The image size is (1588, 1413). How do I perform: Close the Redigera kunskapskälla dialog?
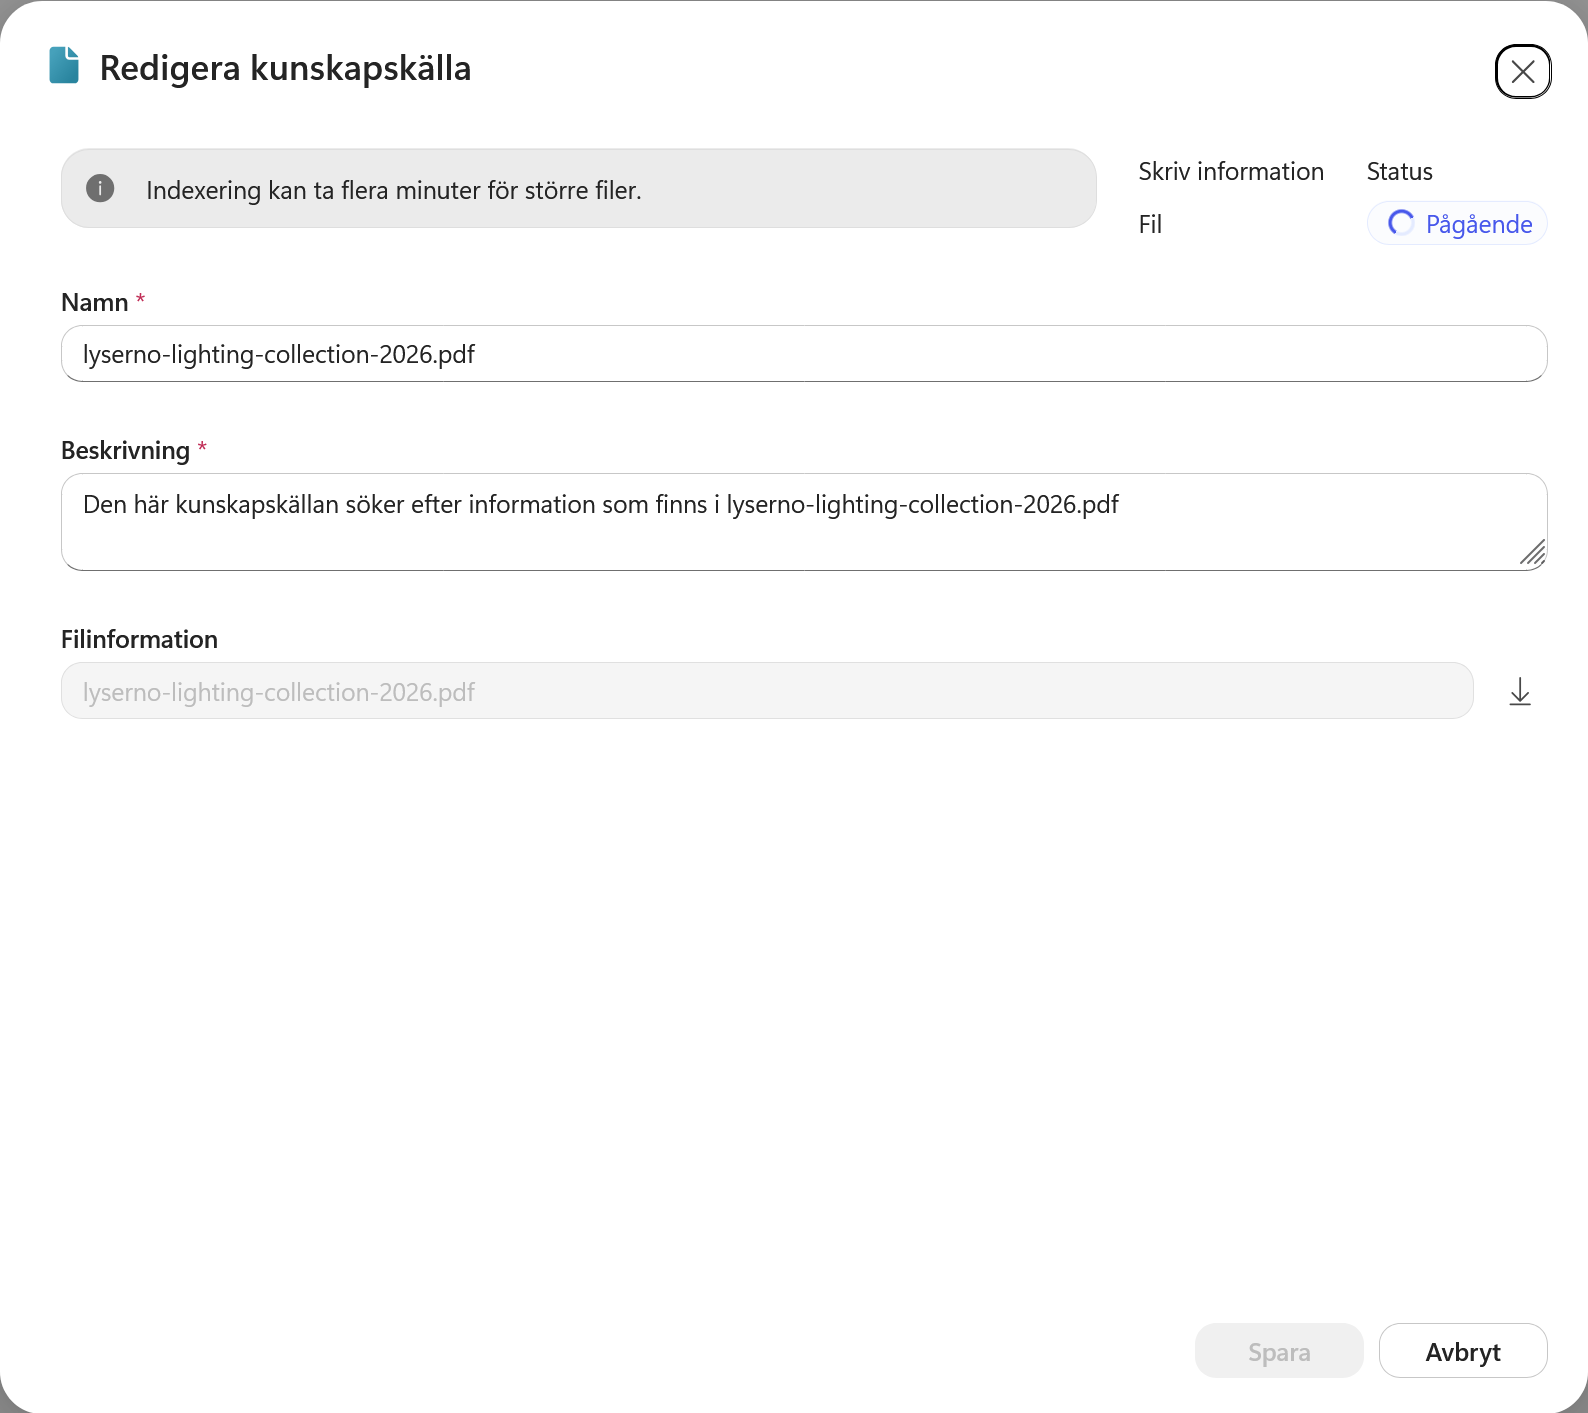pyautogui.click(x=1522, y=72)
